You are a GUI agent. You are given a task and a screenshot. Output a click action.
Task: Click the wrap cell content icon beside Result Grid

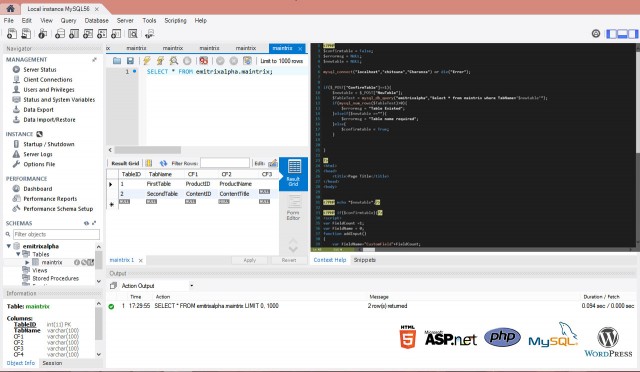(149, 163)
